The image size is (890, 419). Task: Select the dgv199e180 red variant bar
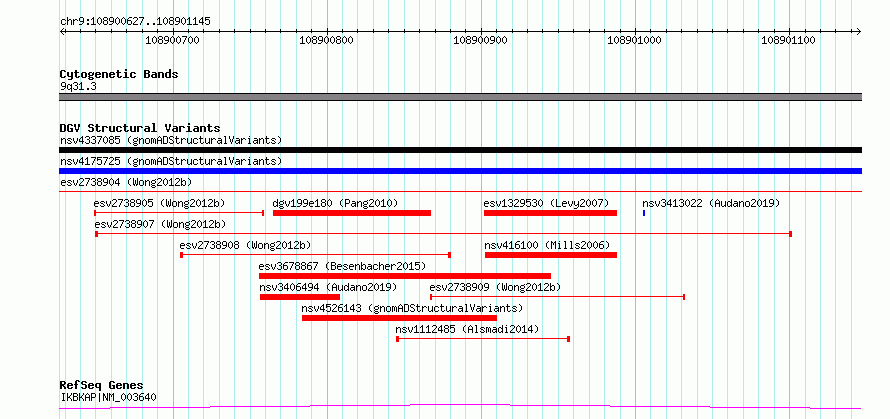tap(352, 213)
